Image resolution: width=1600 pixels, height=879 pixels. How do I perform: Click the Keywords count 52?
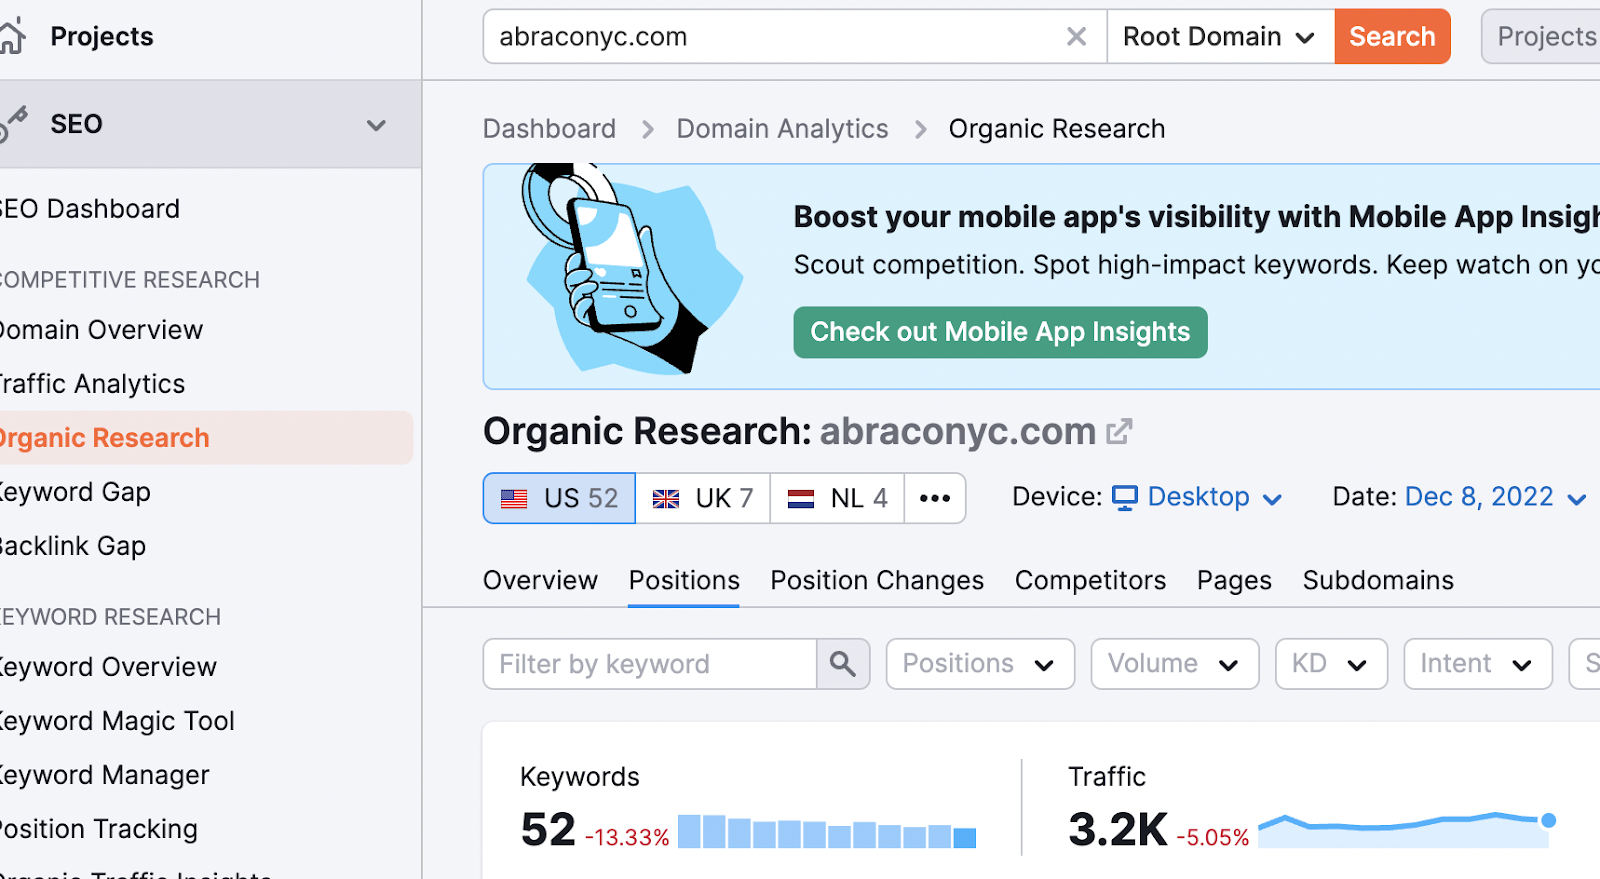click(548, 830)
